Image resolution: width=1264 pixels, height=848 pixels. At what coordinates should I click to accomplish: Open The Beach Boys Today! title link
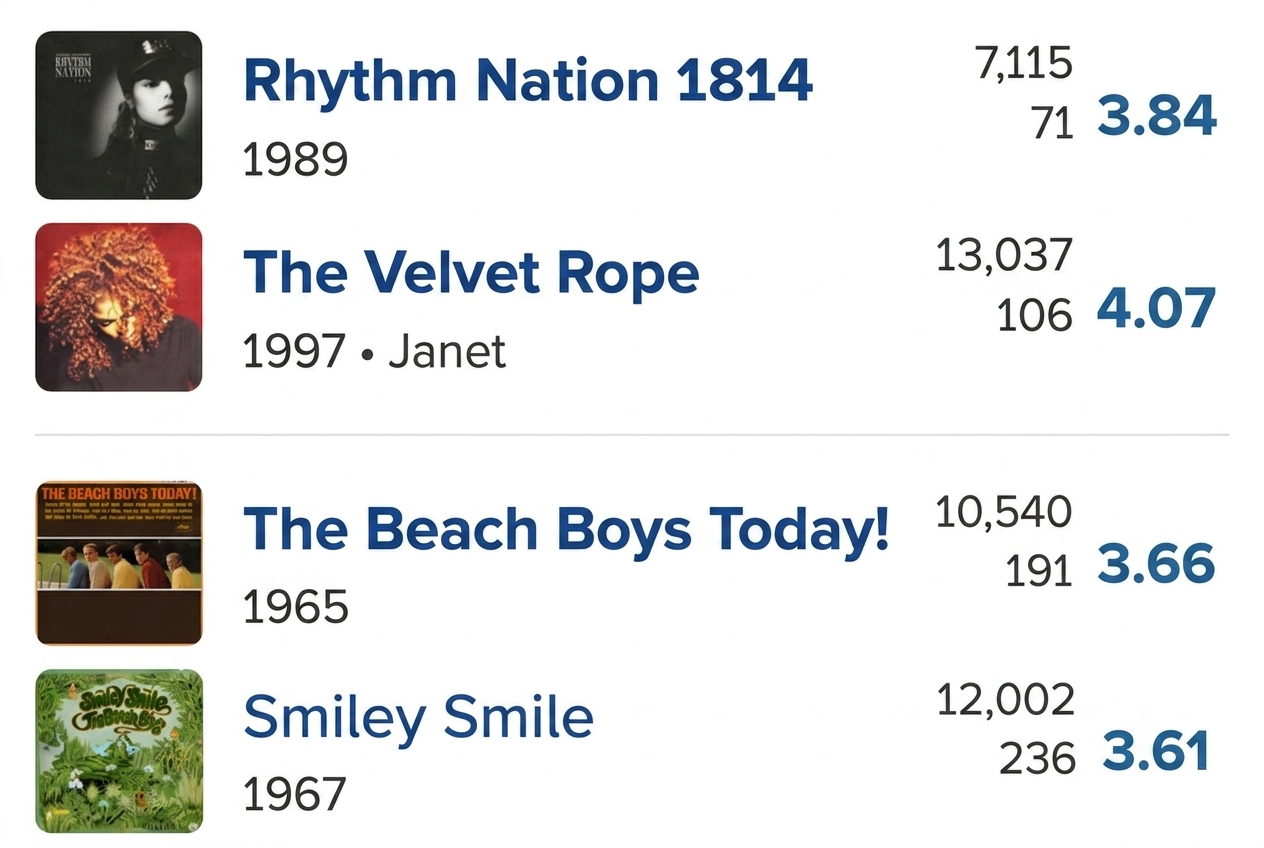point(566,528)
